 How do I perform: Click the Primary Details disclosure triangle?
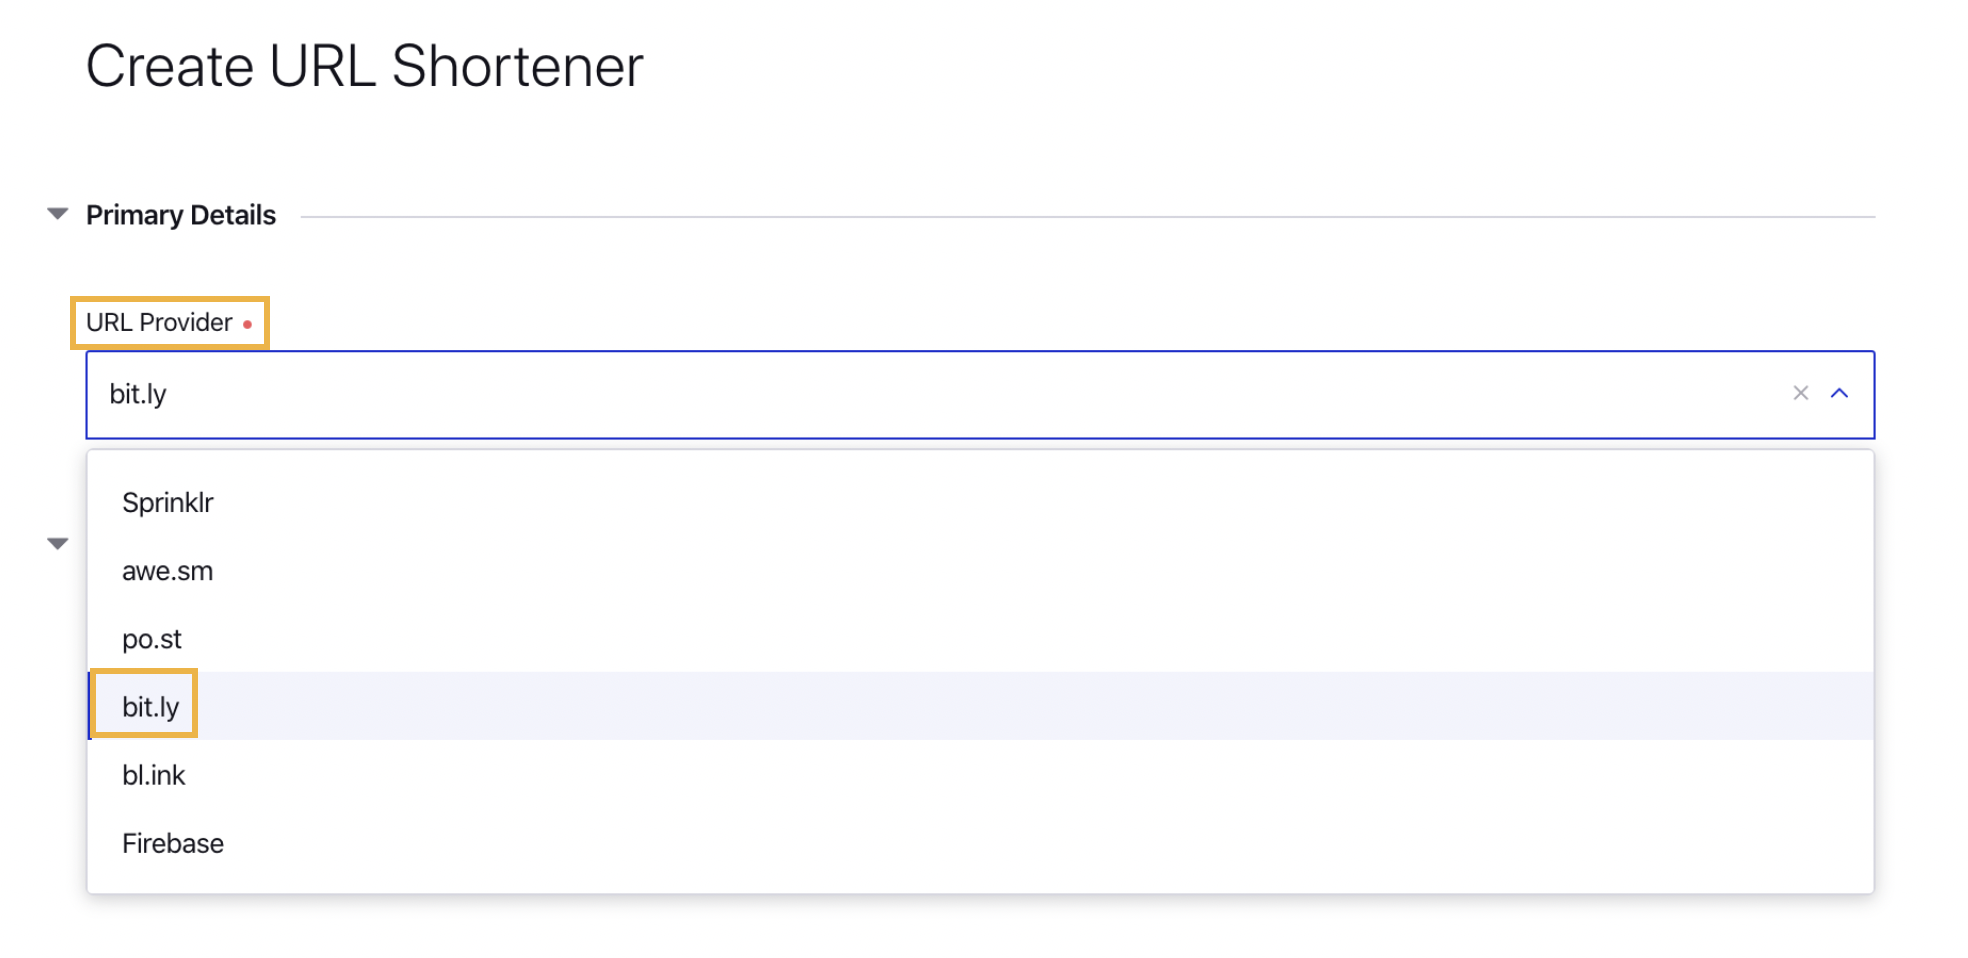pyautogui.click(x=57, y=213)
